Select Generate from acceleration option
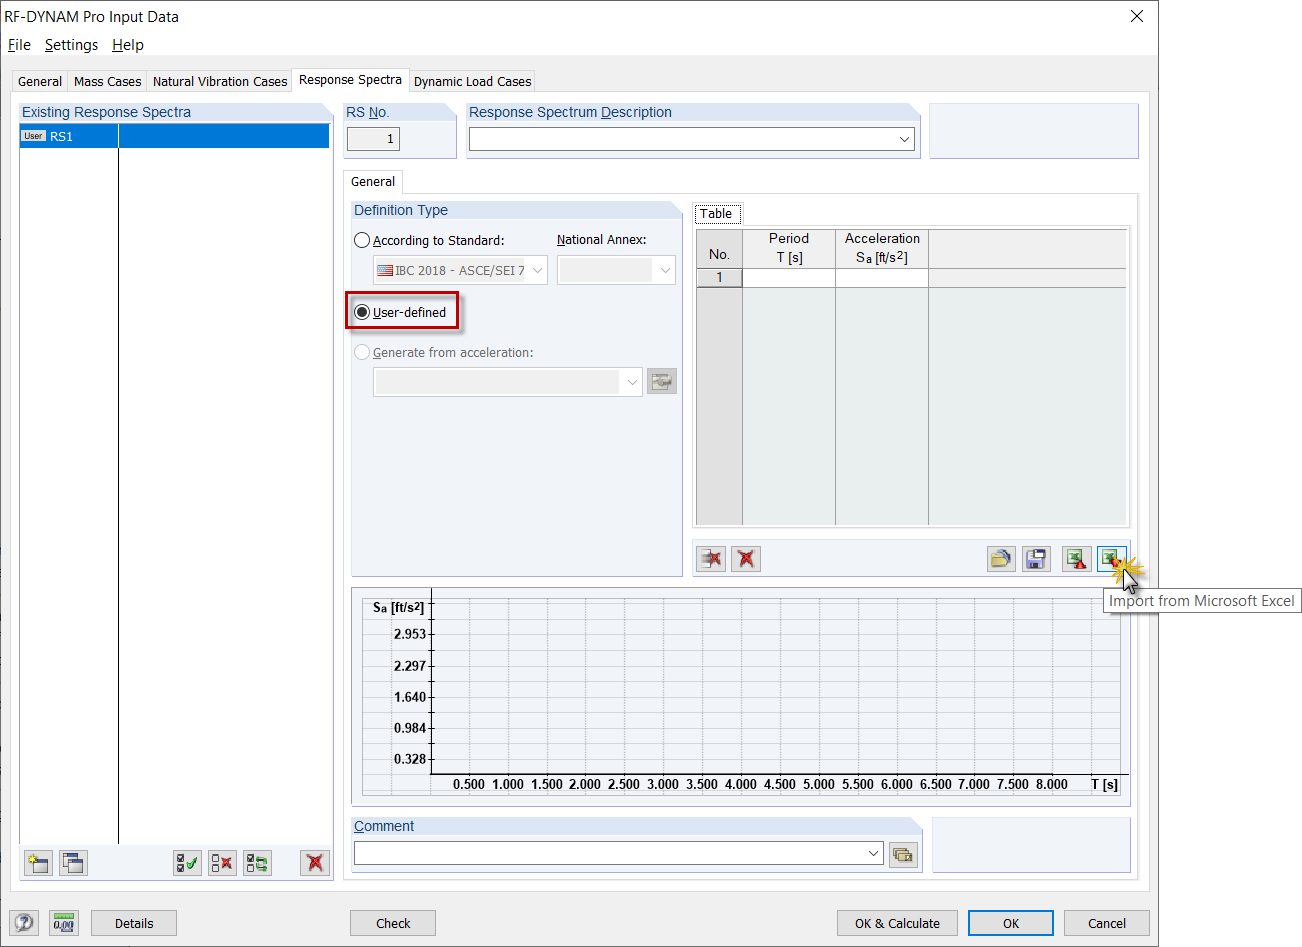1302x947 pixels. (x=362, y=351)
